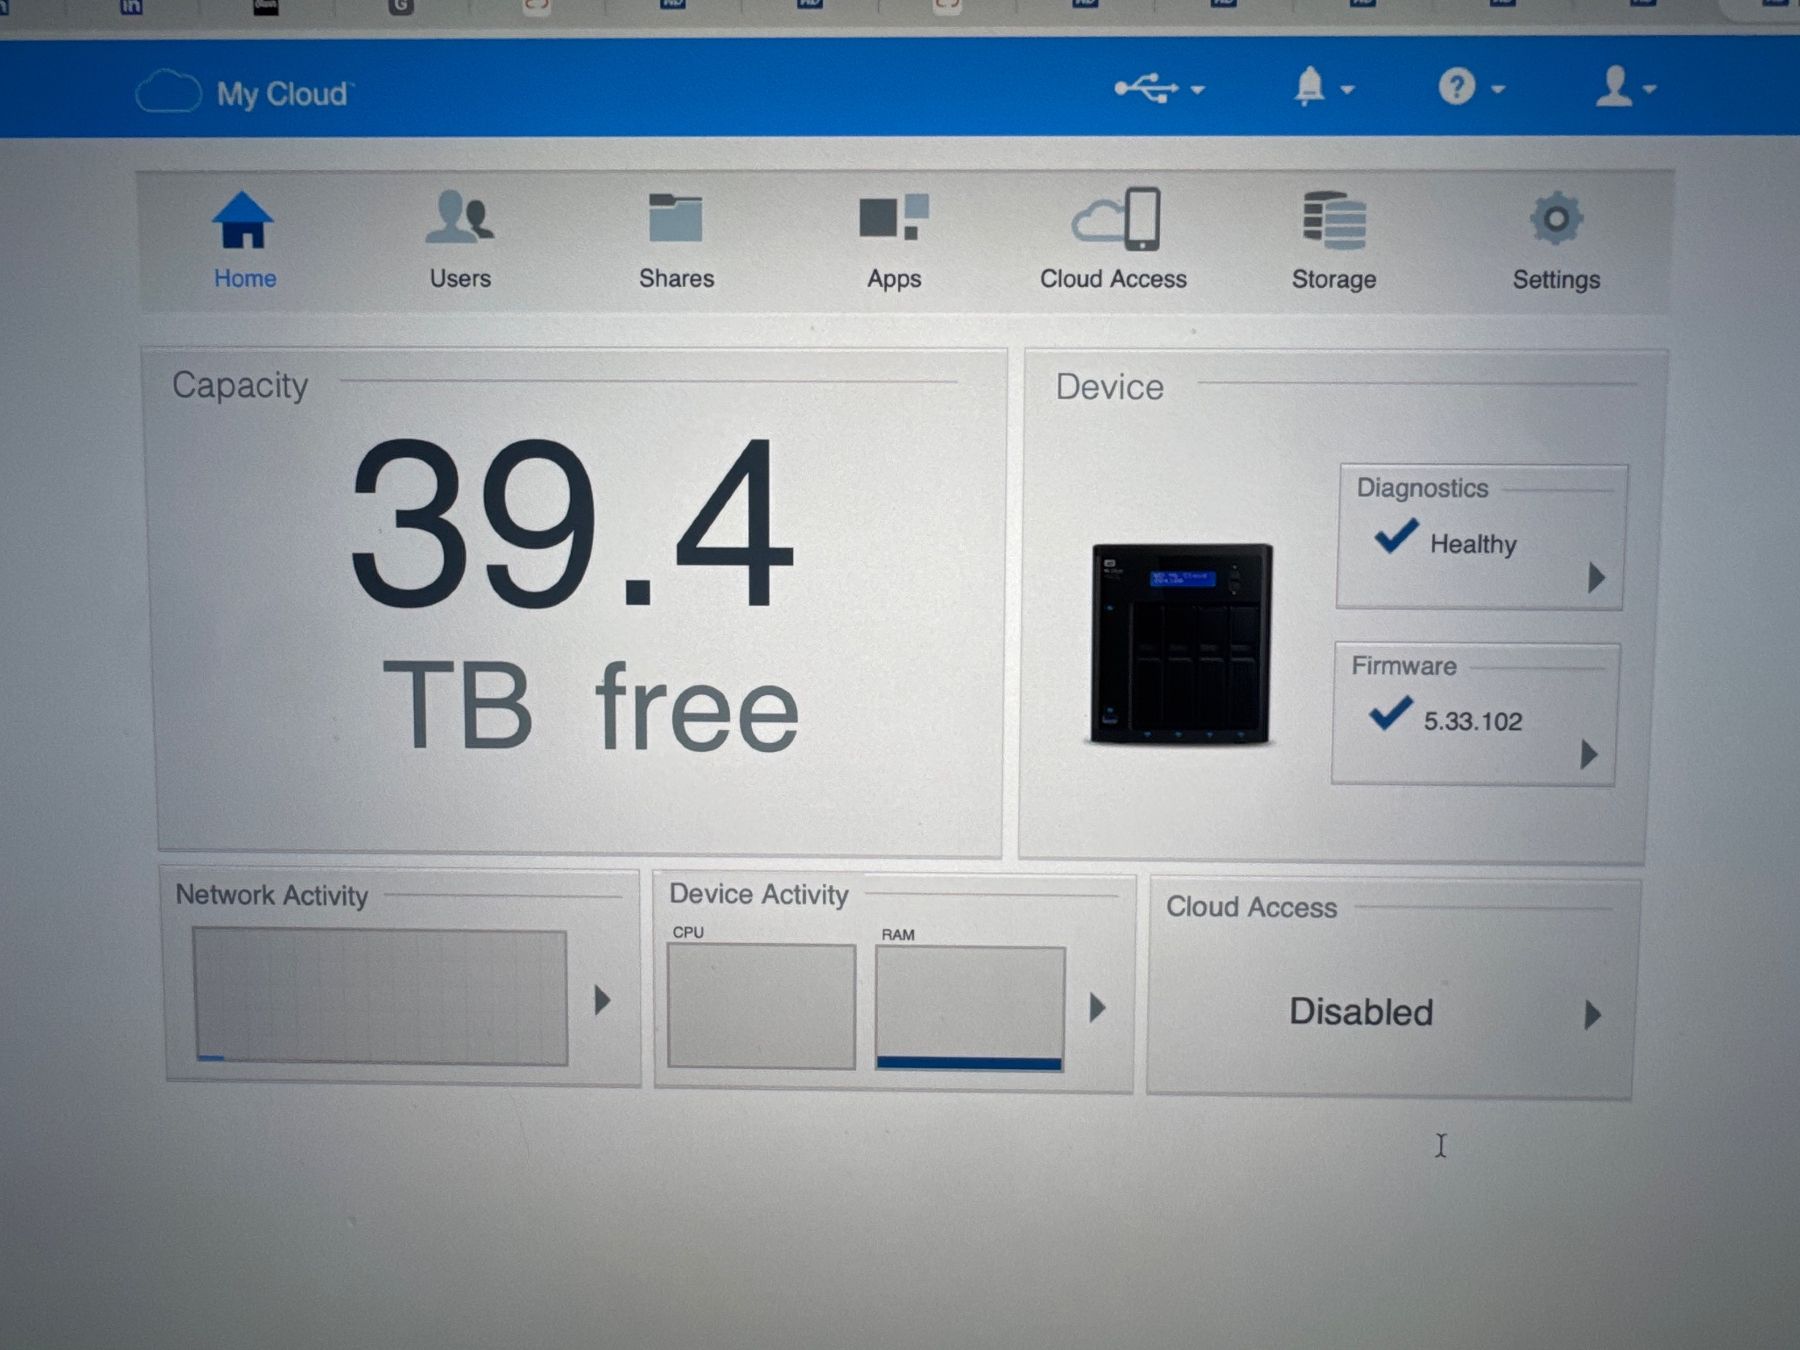Viewport: 1800px width, 1350px height.
Task: Click the help question mark icon
Action: [1456, 87]
